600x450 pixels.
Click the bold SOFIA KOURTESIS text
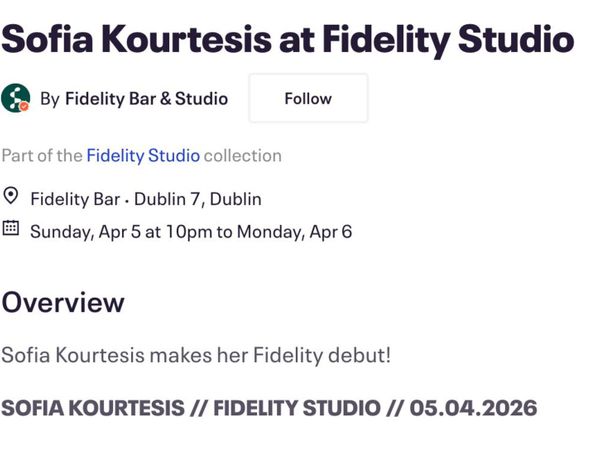(93, 408)
